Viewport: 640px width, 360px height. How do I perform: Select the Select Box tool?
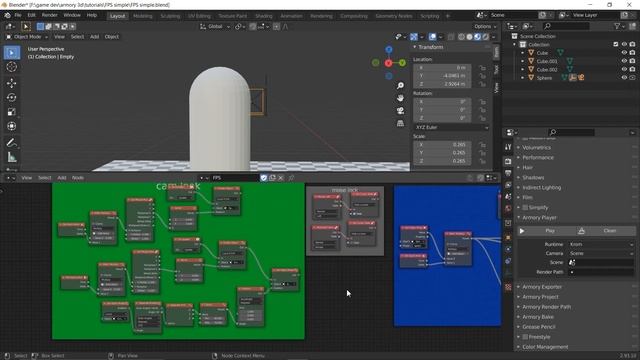point(11,53)
